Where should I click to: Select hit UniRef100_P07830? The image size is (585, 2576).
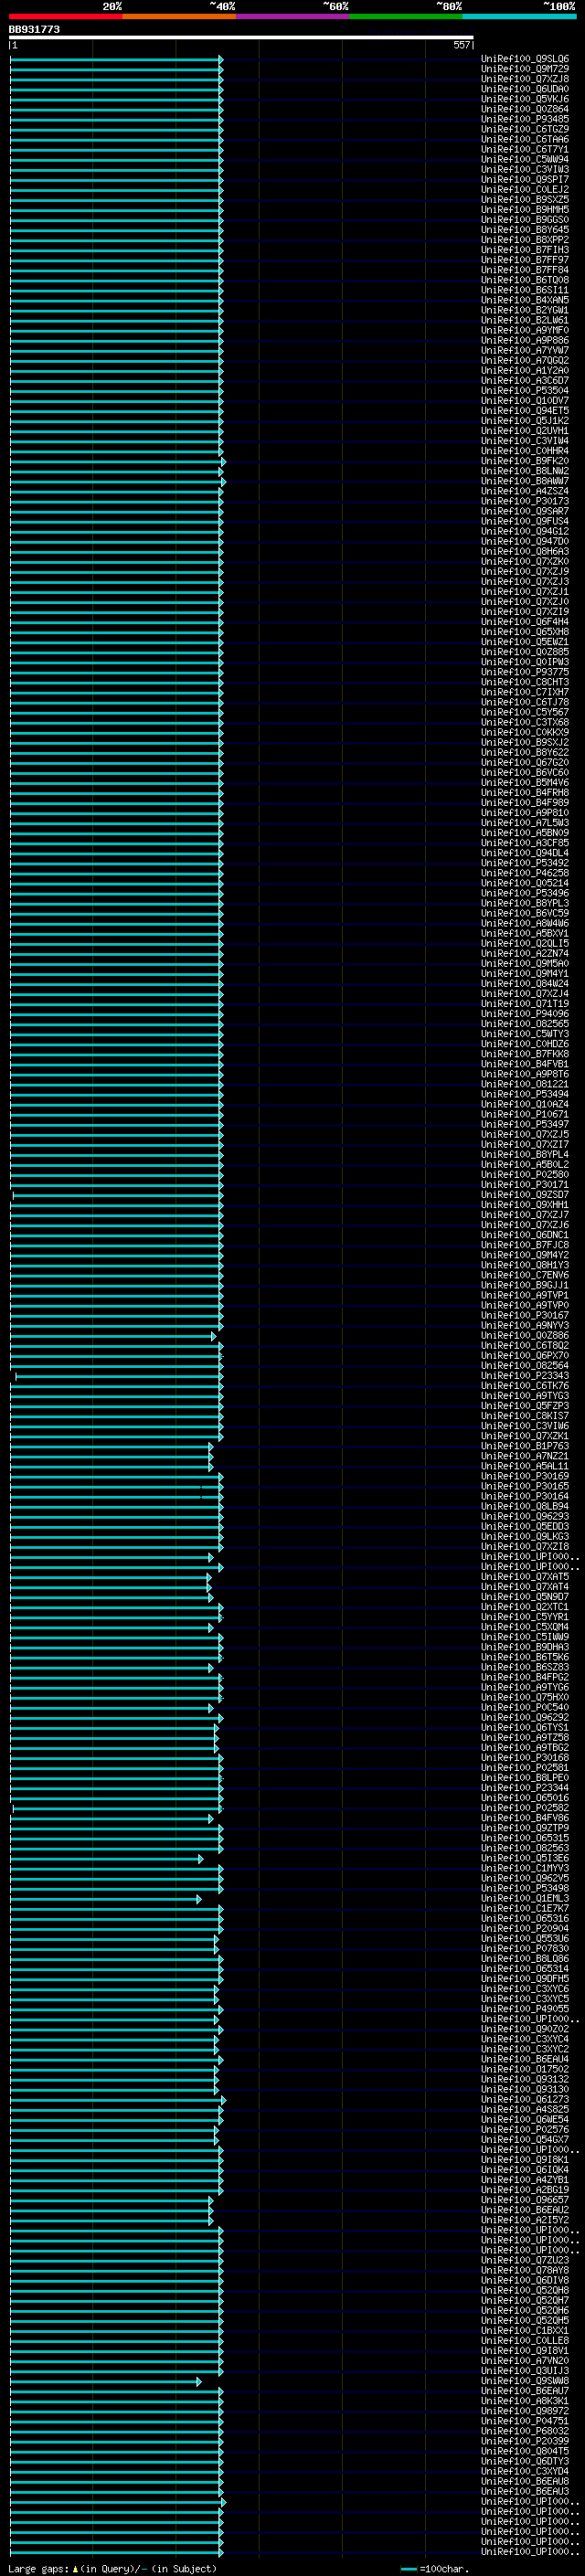(525, 1948)
